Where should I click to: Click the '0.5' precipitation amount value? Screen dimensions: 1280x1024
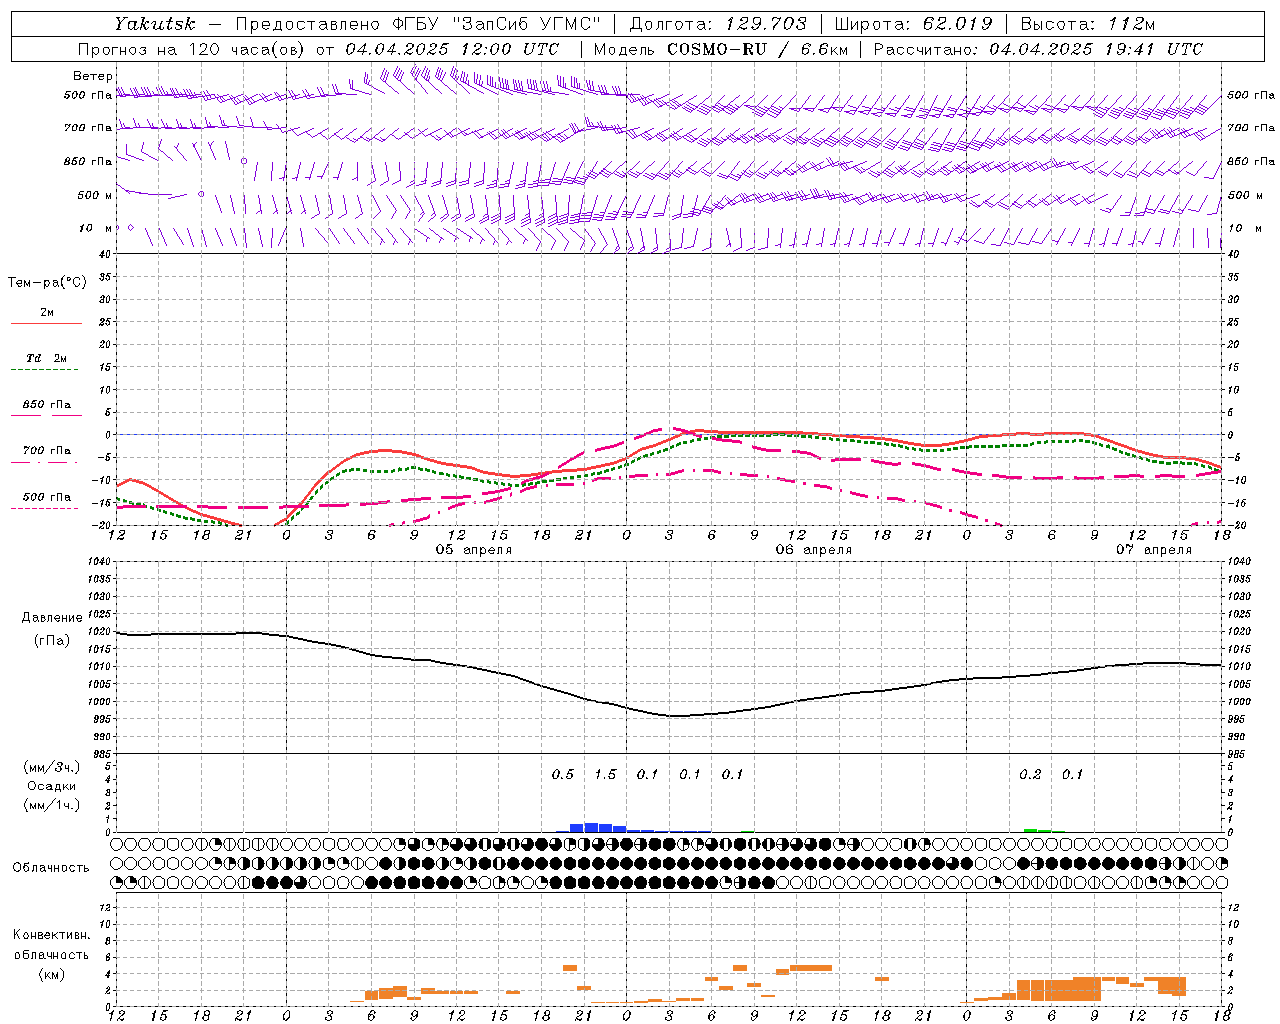tap(563, 774)
